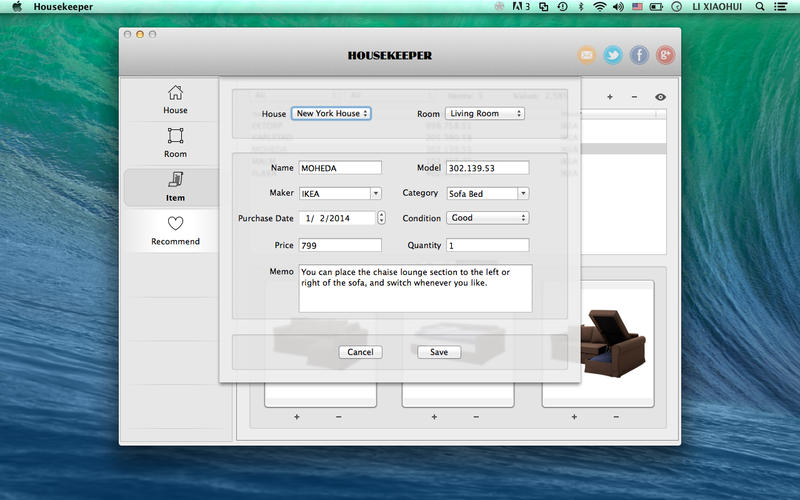Viewport: 800px width, 500px height.
Task: Open Time Machine menu bar icon
Action: (562, 7)
